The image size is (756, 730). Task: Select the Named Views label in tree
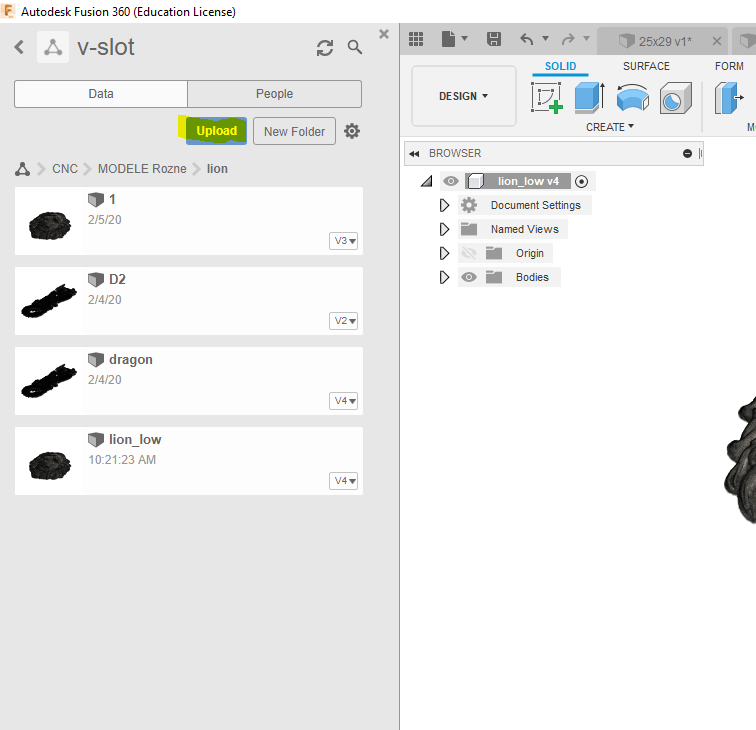coord(525,229)
